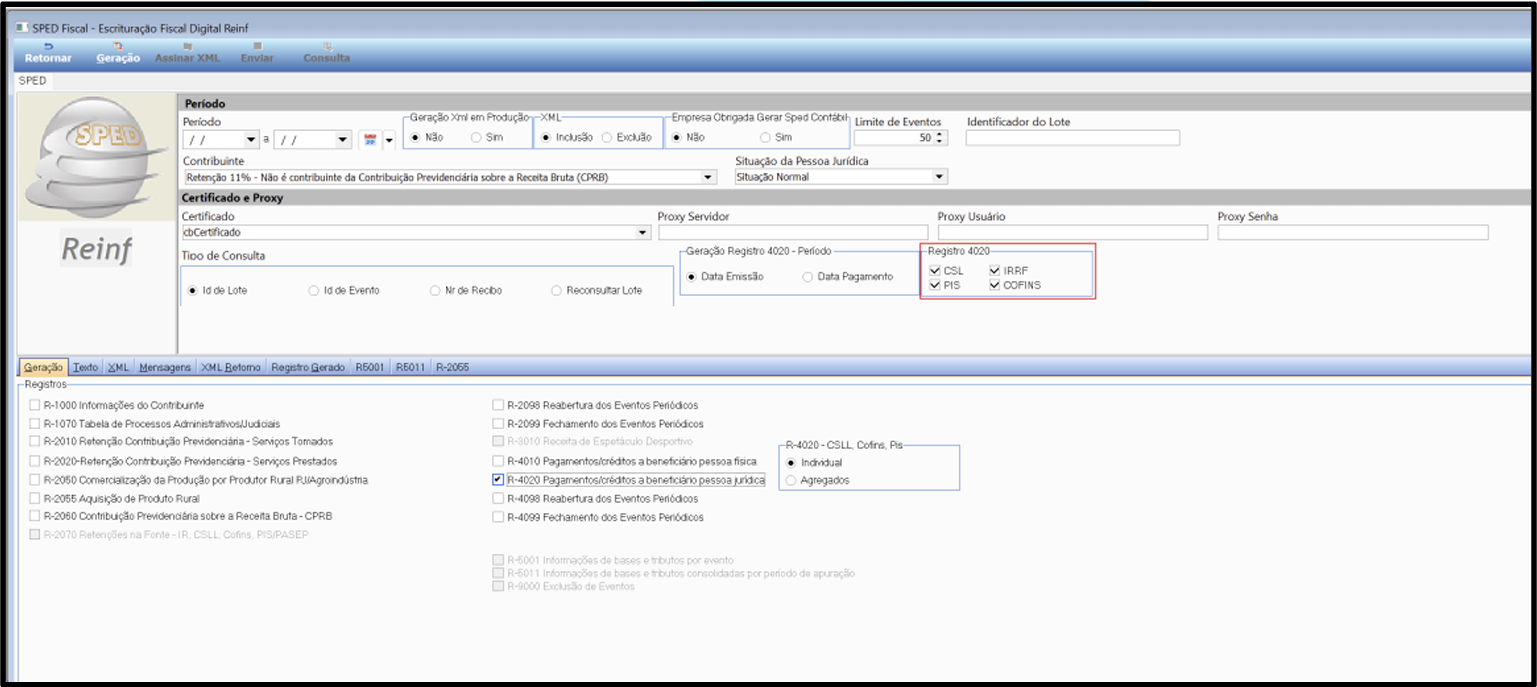Uncheck PIS in Registro 4020
1537x687 pixels.
point(934,285)
